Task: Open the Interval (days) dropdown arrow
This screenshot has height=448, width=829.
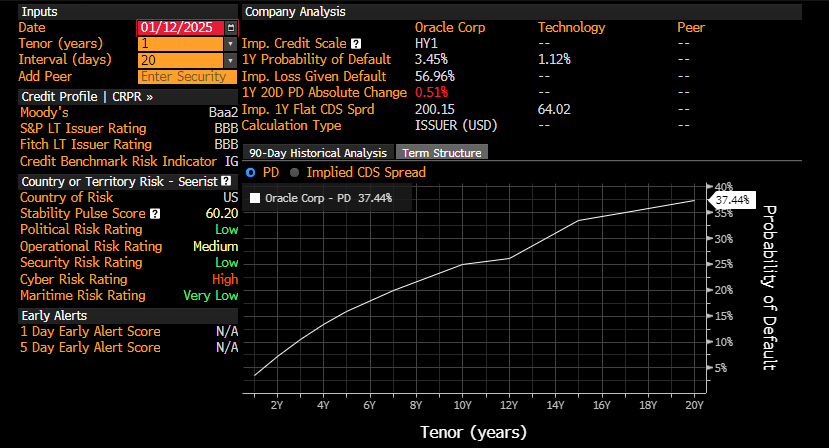Action: [231, 60]
